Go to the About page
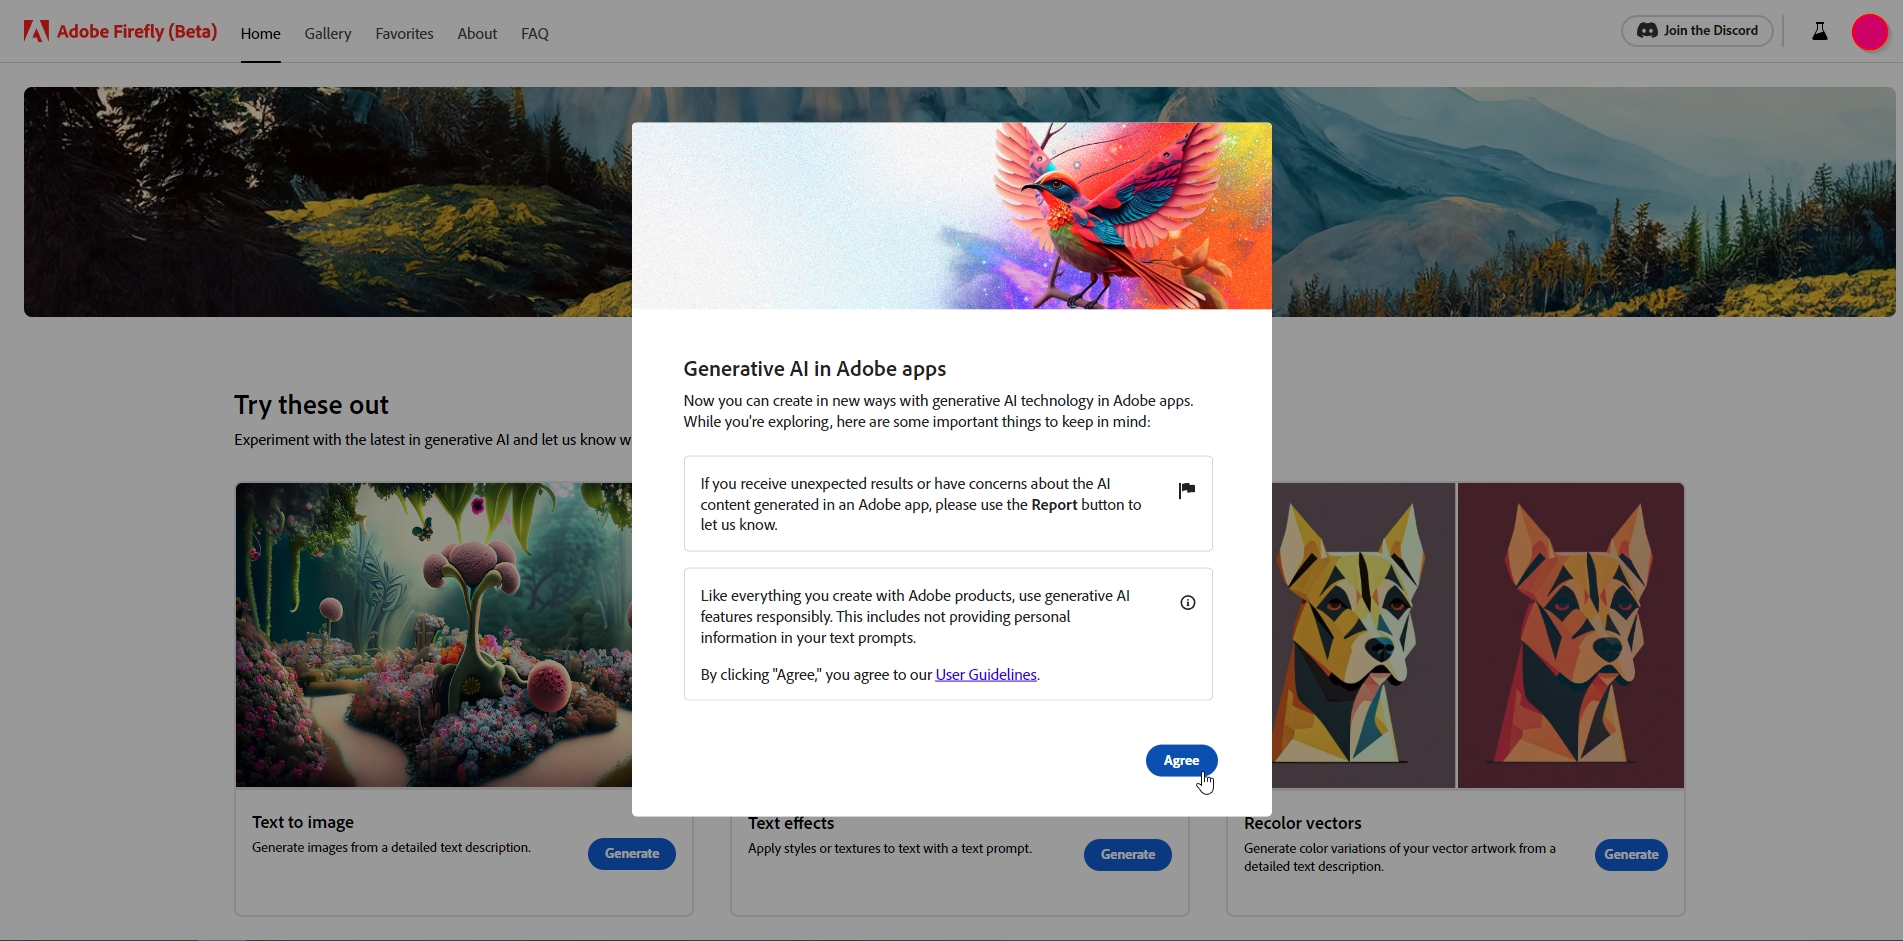 [476, 33]
